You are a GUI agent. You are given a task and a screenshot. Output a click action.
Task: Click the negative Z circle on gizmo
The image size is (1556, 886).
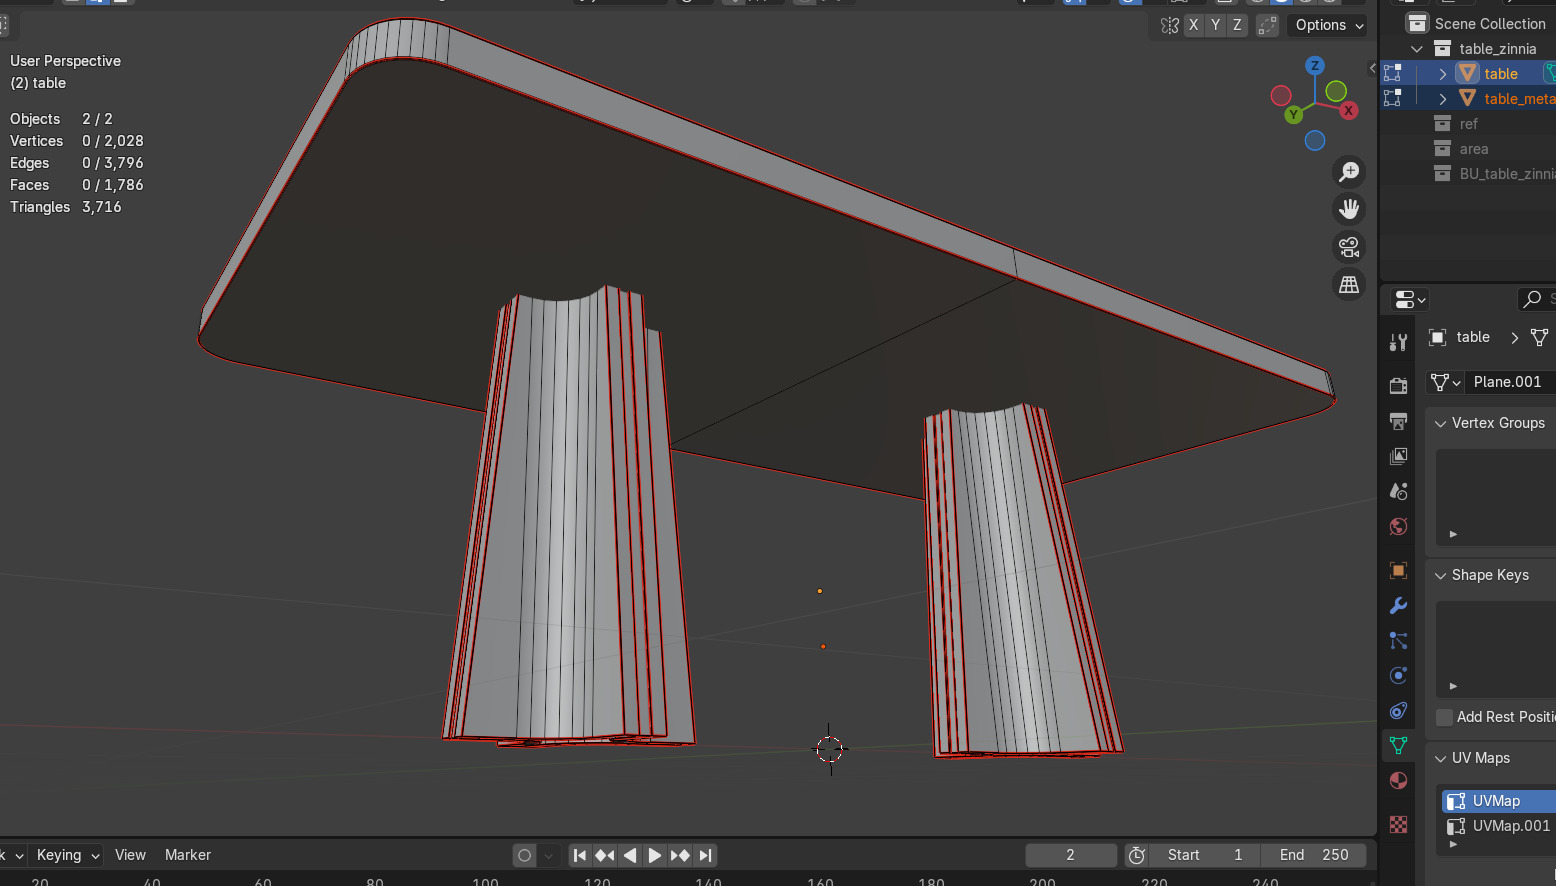click(1315, 141)
